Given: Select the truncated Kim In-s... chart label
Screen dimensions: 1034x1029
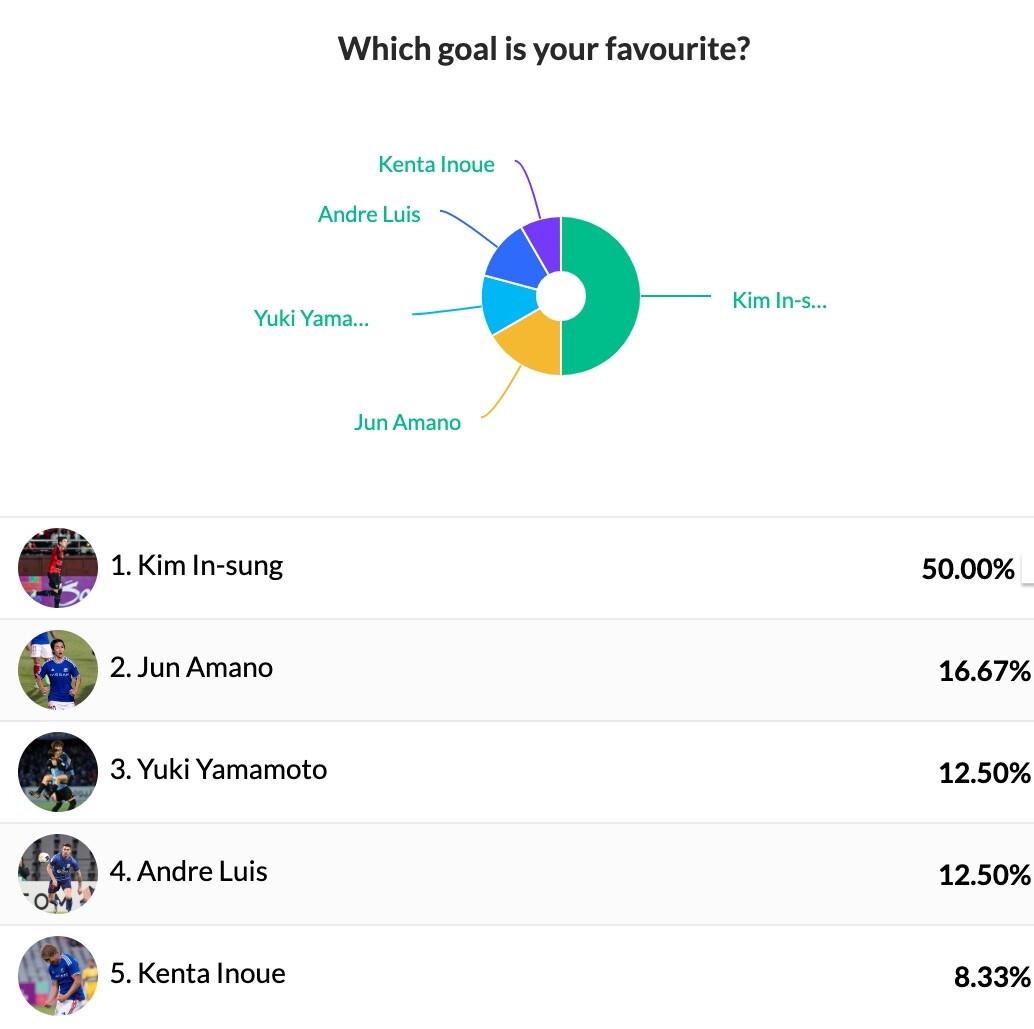Looking at the screenshot, I should click(x=779, y=300).
